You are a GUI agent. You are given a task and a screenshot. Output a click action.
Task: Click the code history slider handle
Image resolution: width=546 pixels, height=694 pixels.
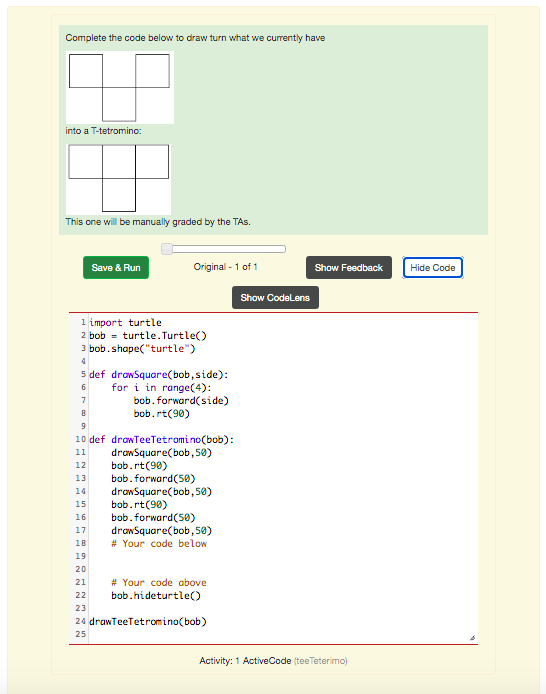point(167,249)
